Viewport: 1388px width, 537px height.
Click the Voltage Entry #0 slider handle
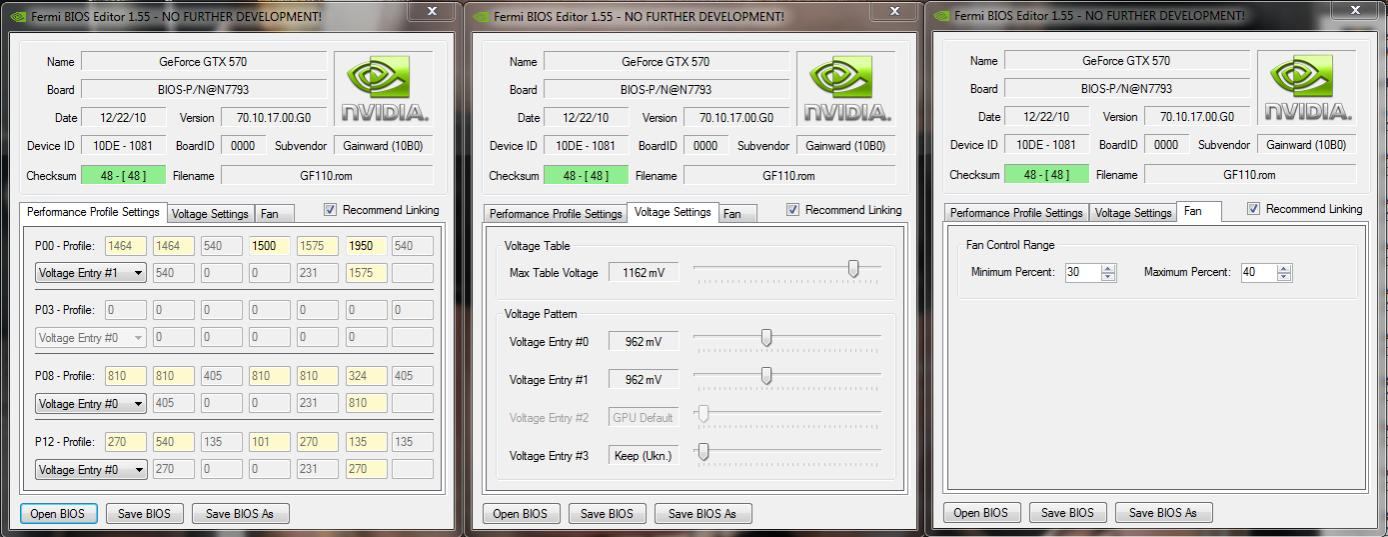pyautogui.click(x=766, y=338)
